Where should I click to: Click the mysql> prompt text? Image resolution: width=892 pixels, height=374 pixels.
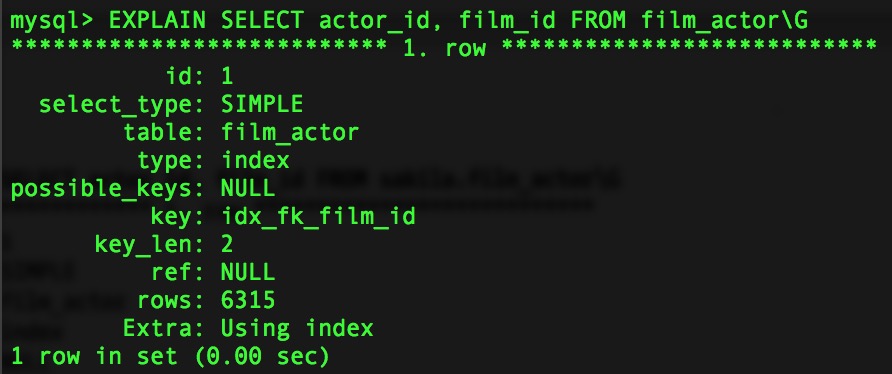[52, 21]
